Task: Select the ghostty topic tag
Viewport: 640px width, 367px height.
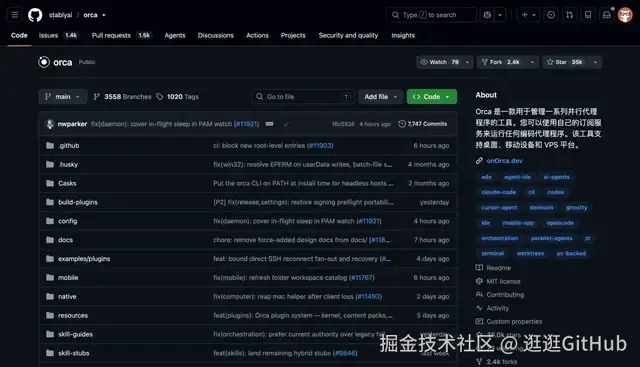Action: click(576, 207)
